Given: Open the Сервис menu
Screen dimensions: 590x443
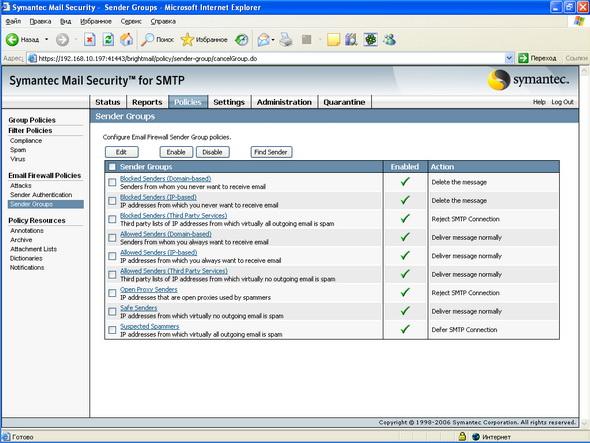Looking at the screenshot, I should (131, 21).
